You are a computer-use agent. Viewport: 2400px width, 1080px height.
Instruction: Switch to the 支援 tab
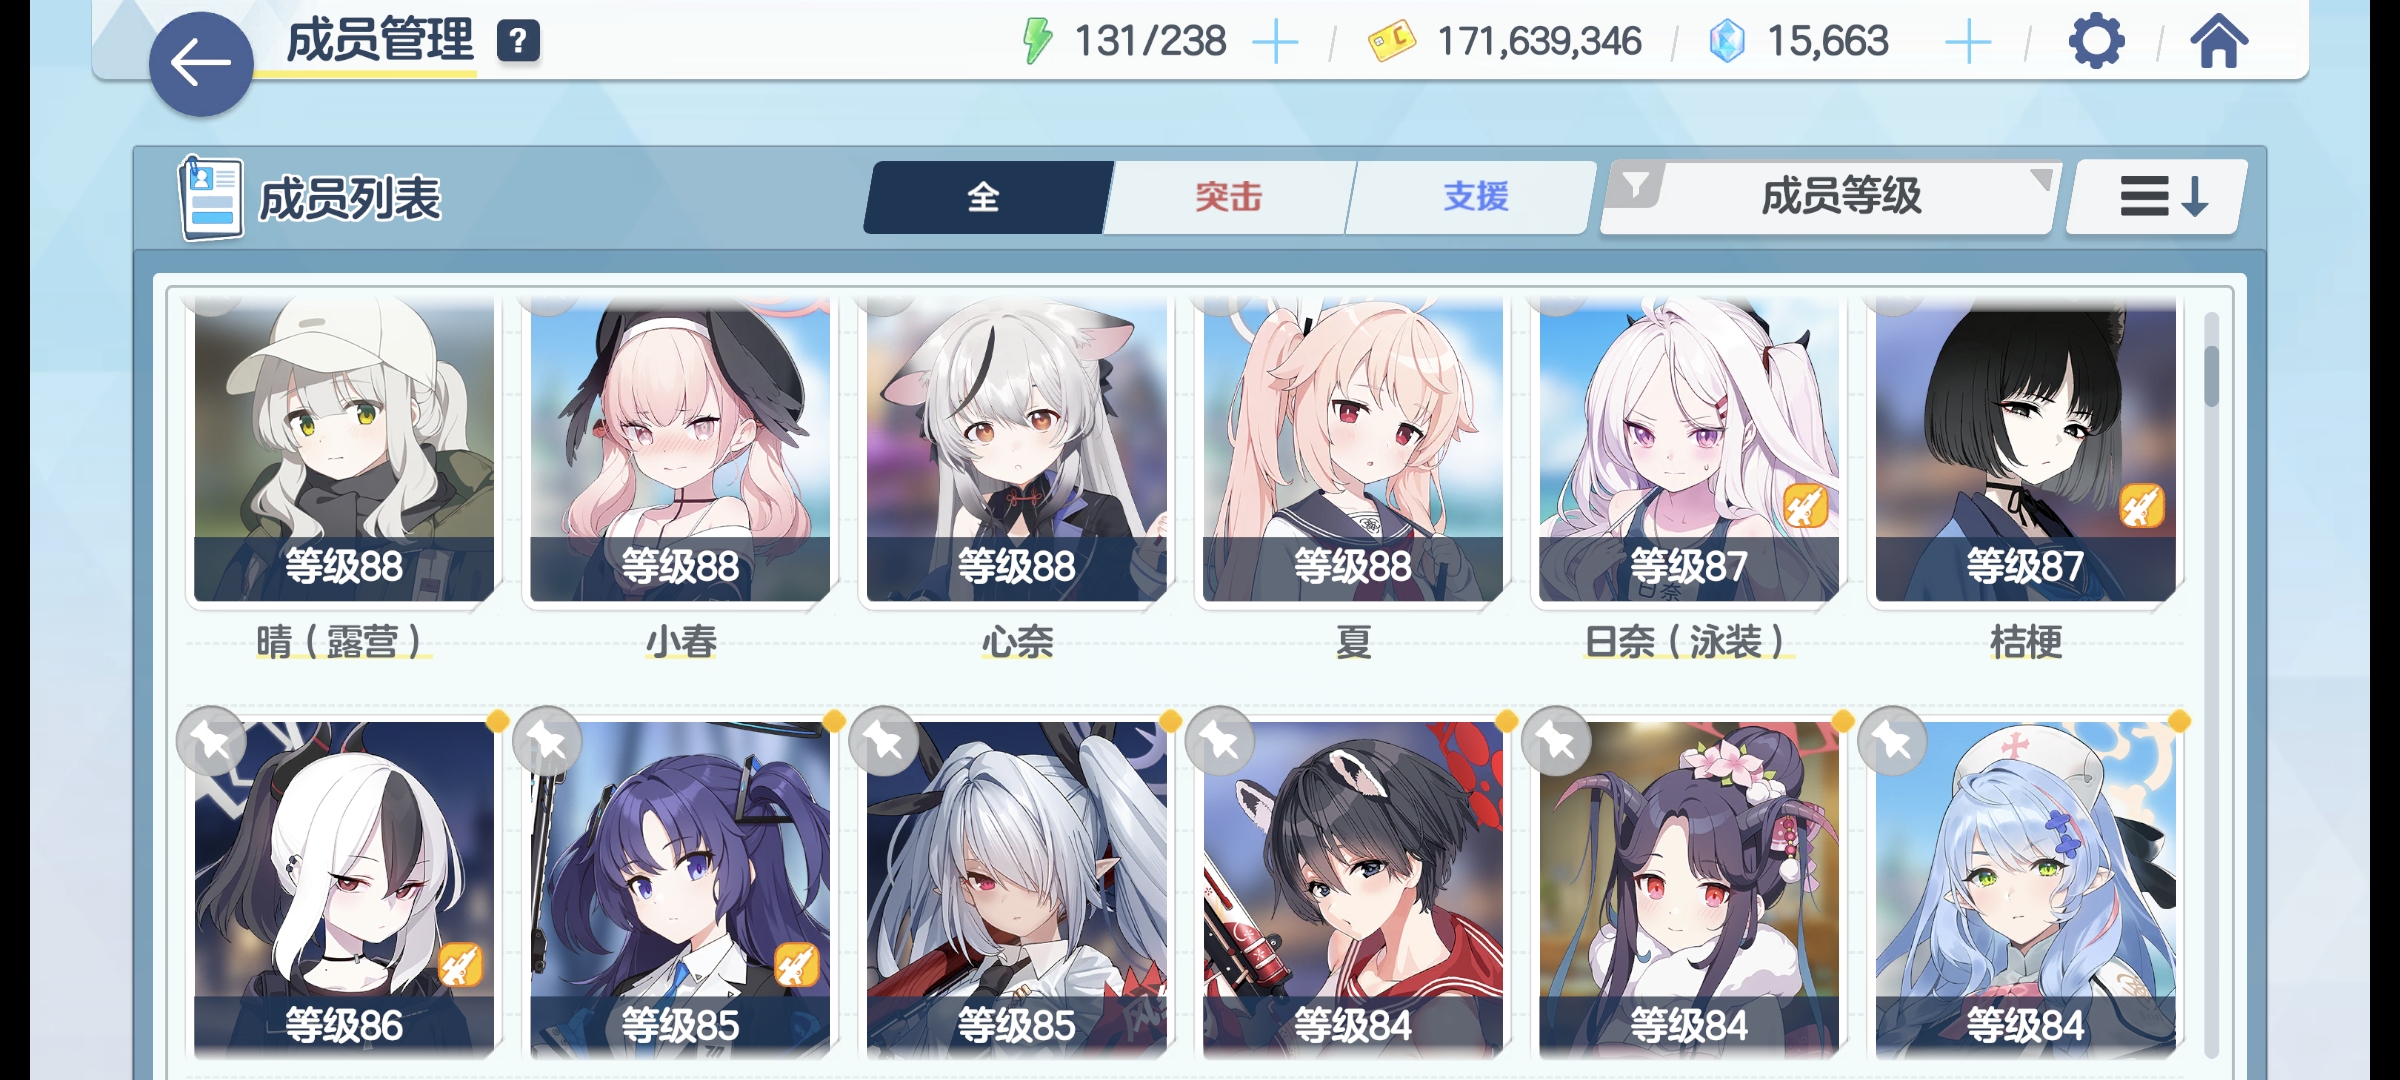coord(1475,197)
